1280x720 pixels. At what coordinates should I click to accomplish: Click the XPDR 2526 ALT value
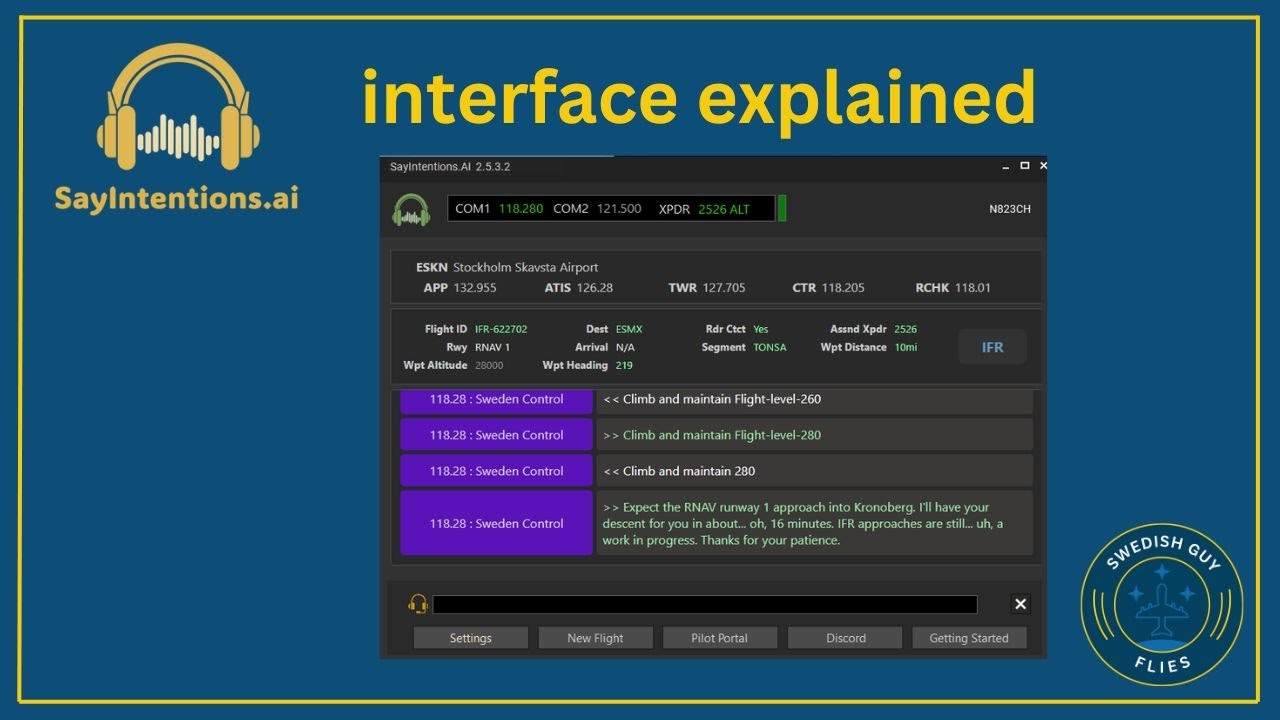[724, 209]
